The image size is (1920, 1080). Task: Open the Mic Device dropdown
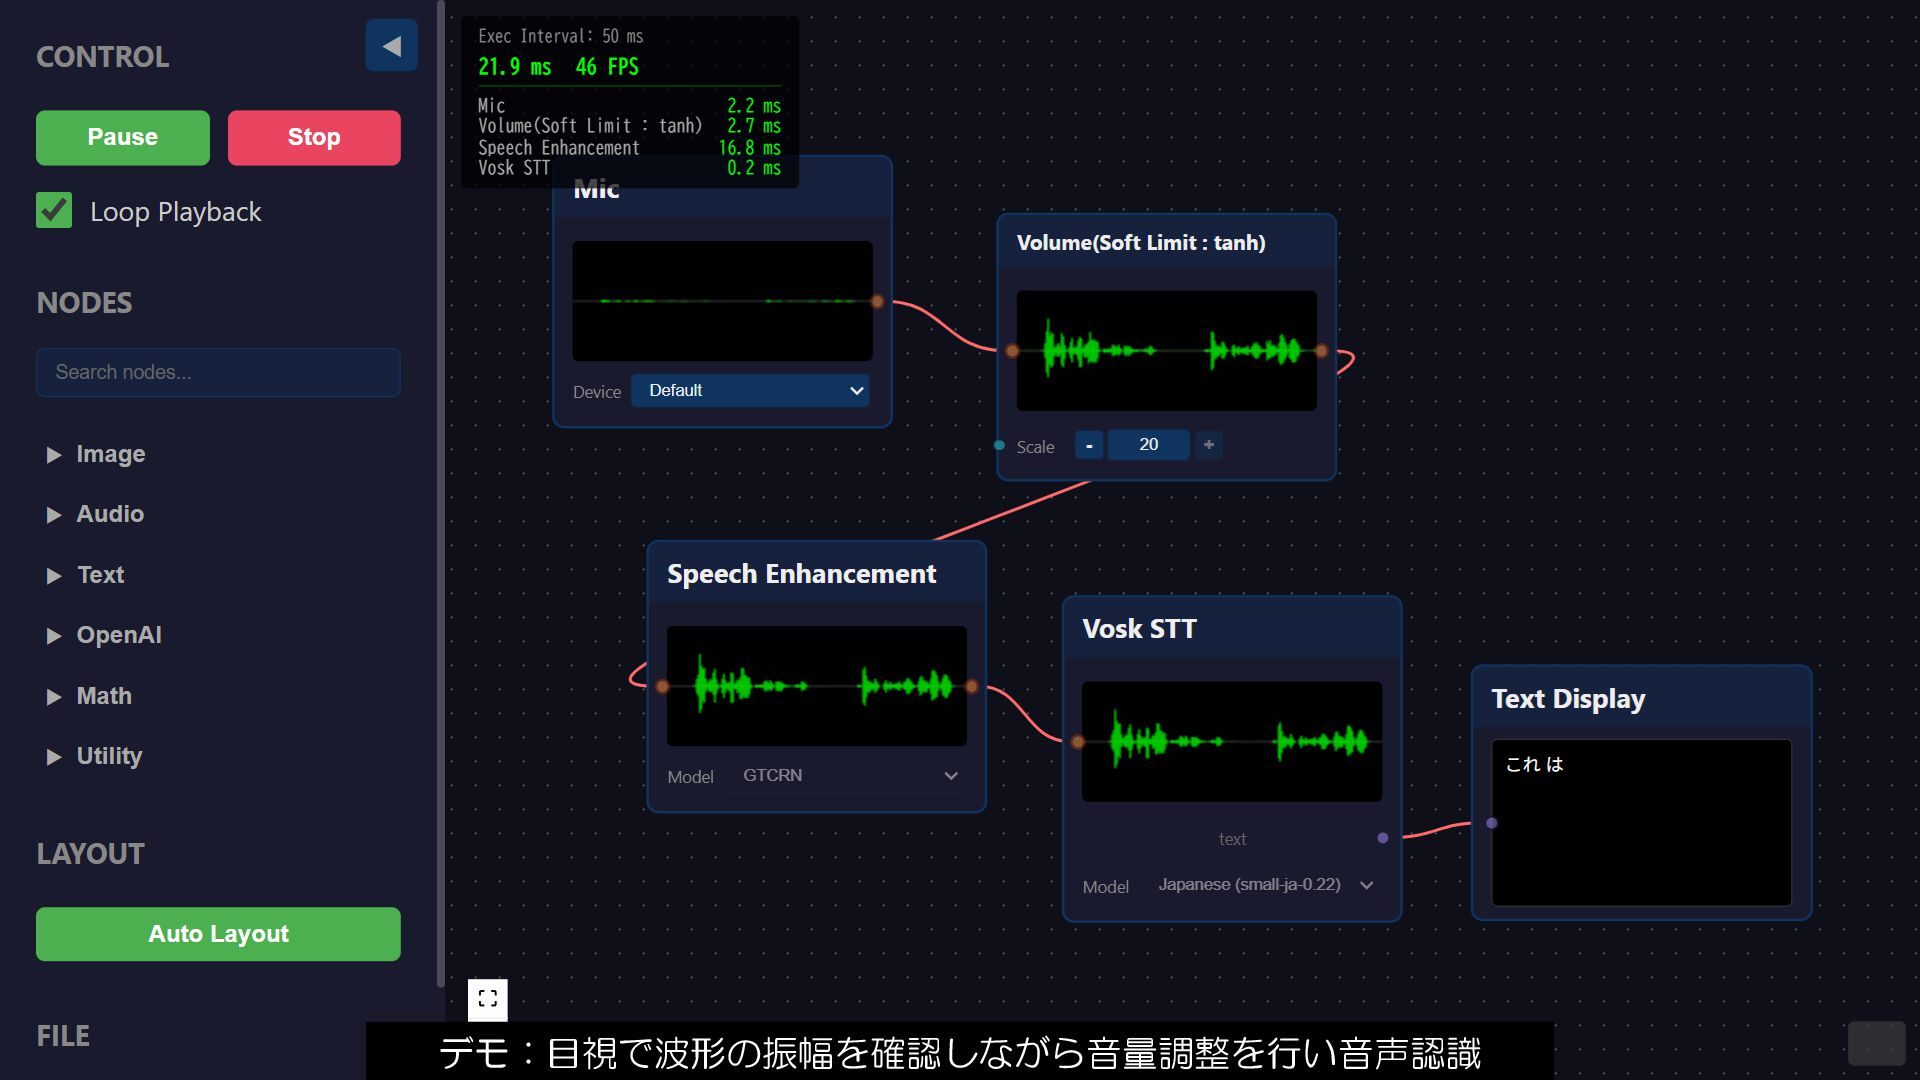click(750, 391)
